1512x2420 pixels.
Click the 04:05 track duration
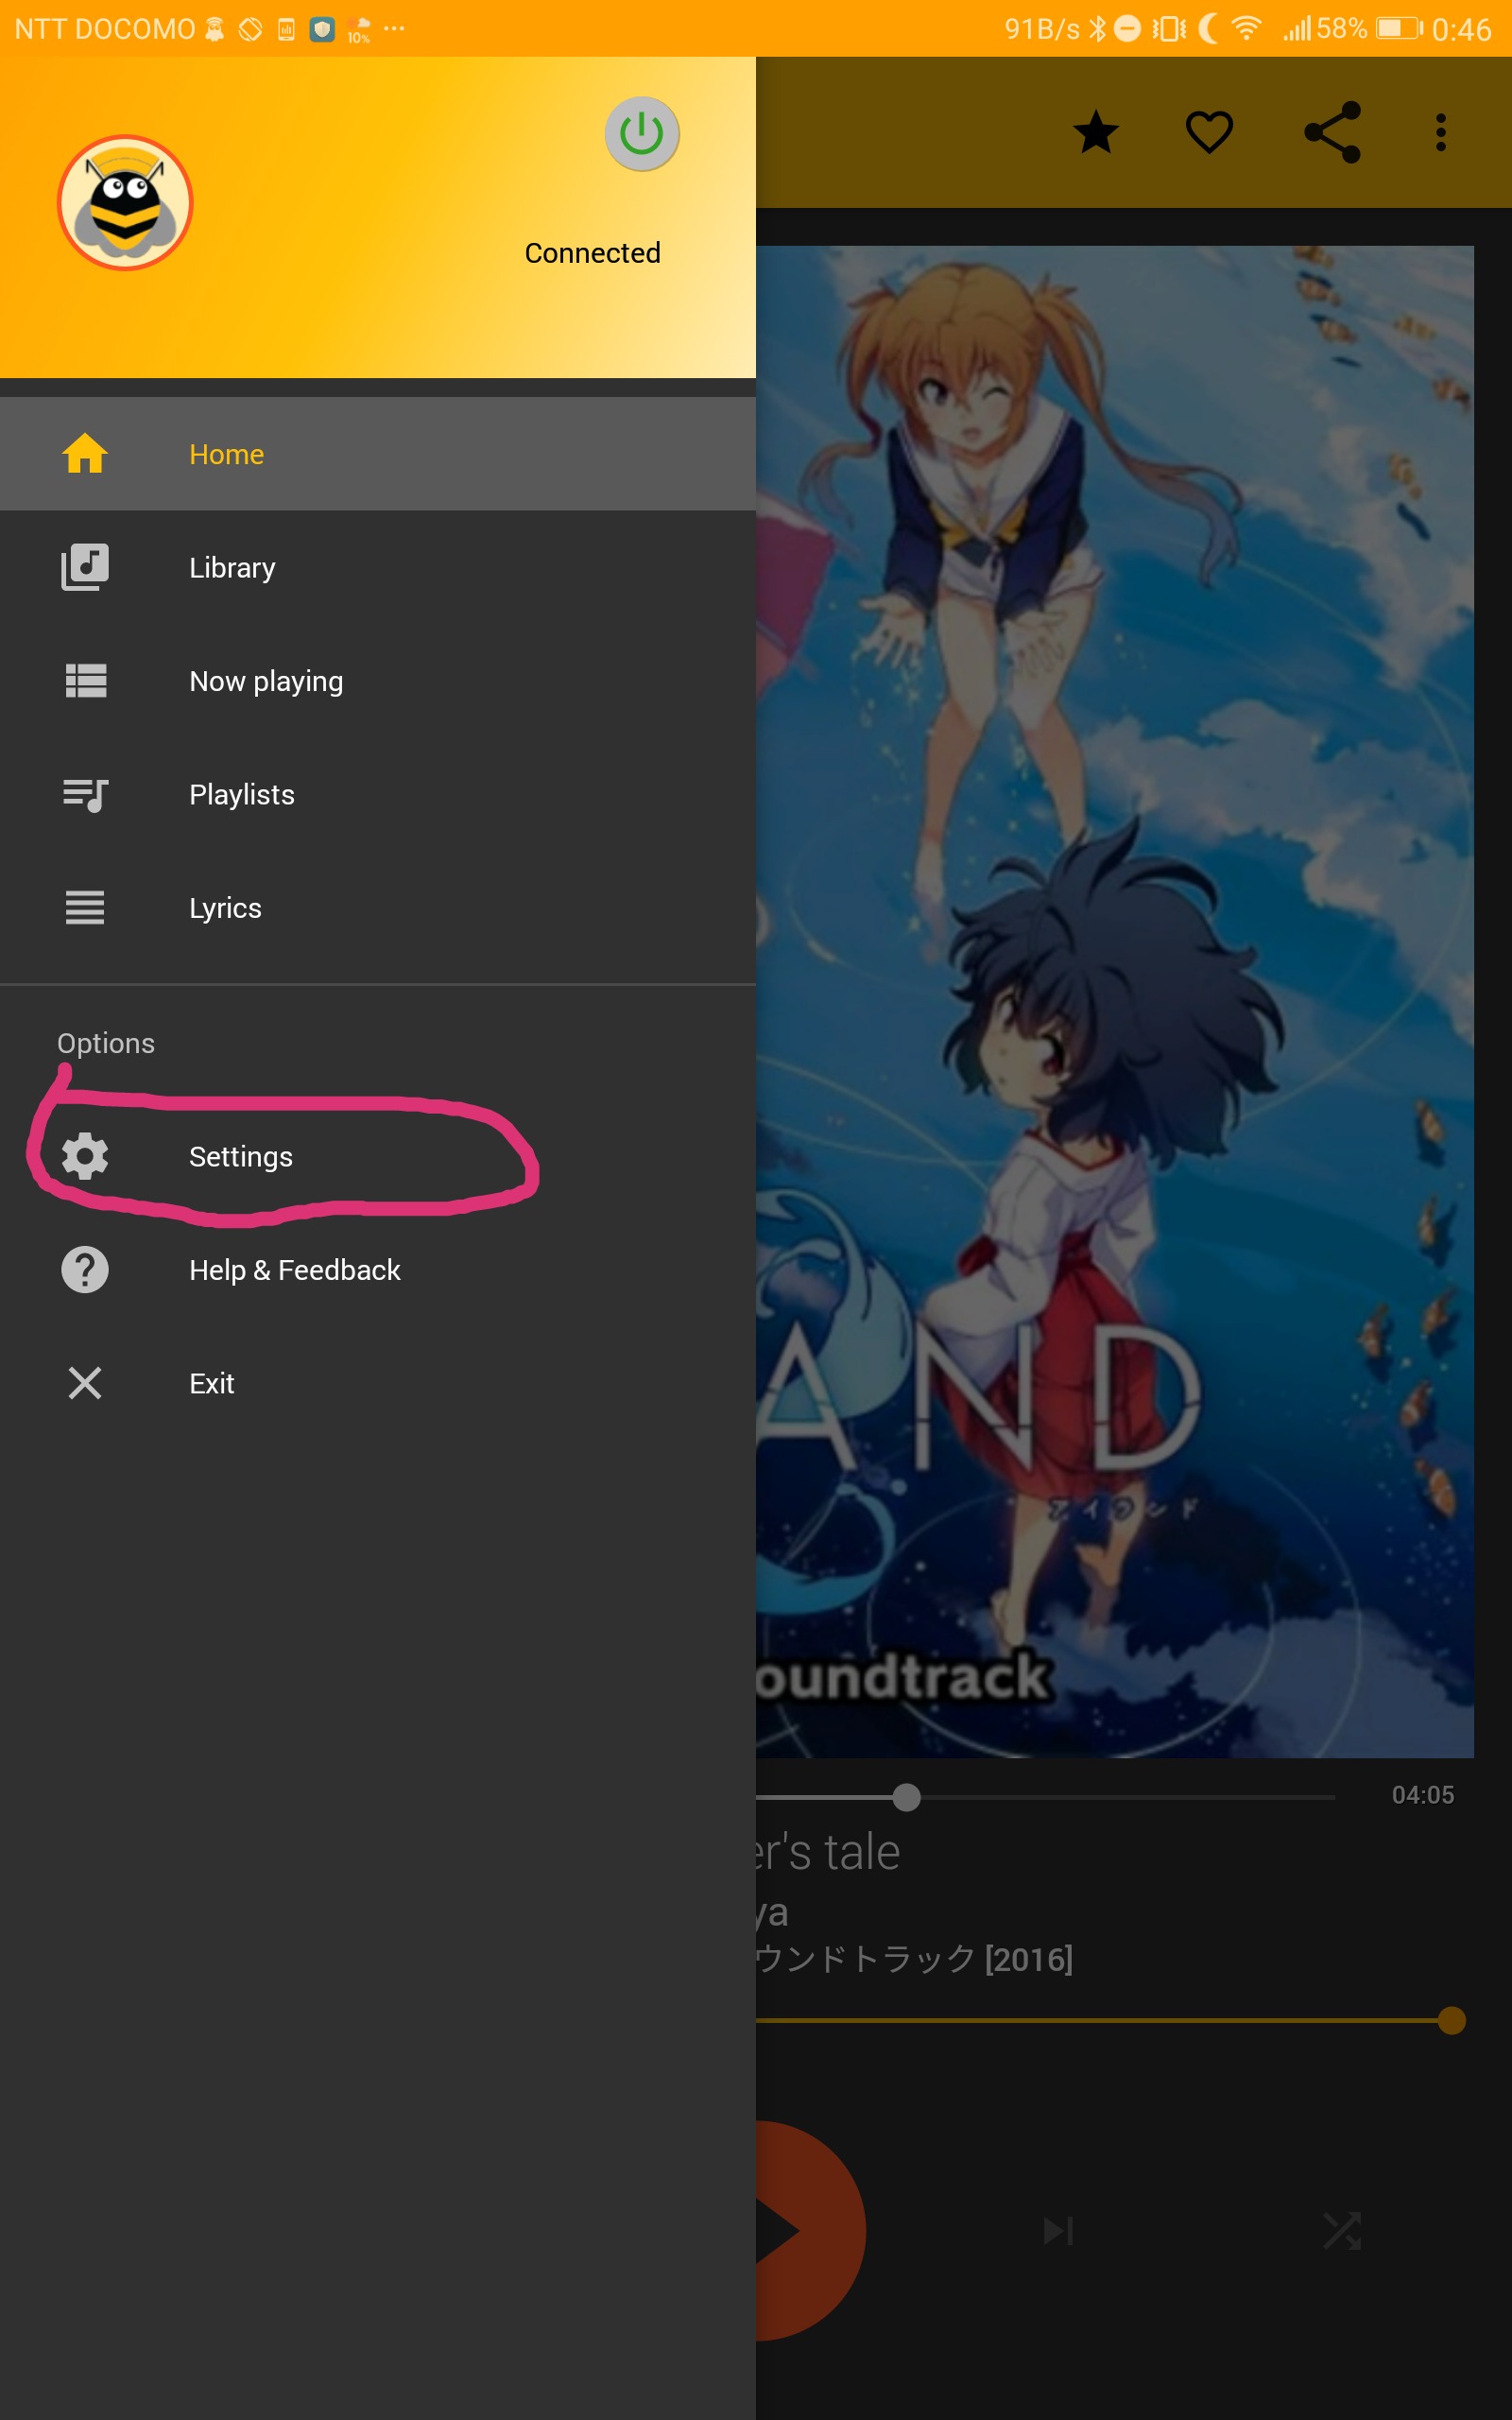pos(1423,1795)
